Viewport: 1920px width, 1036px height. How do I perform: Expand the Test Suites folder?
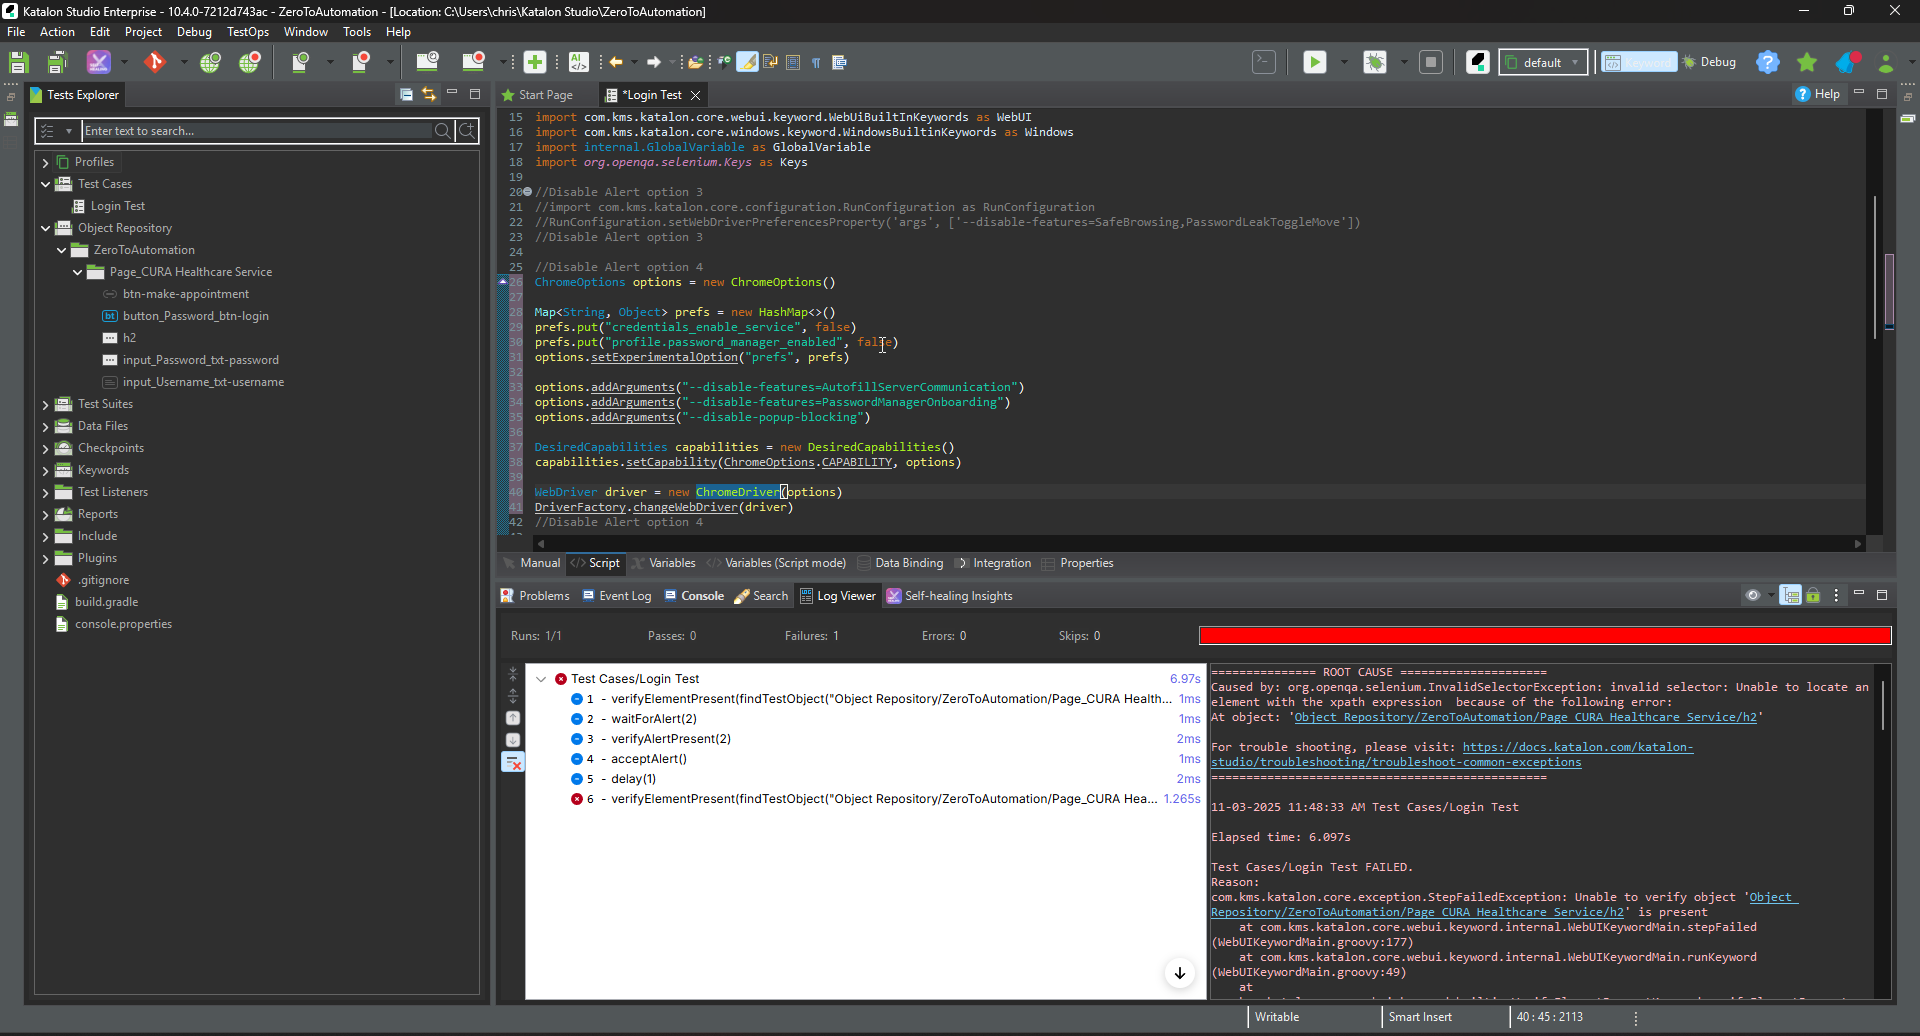45,404
